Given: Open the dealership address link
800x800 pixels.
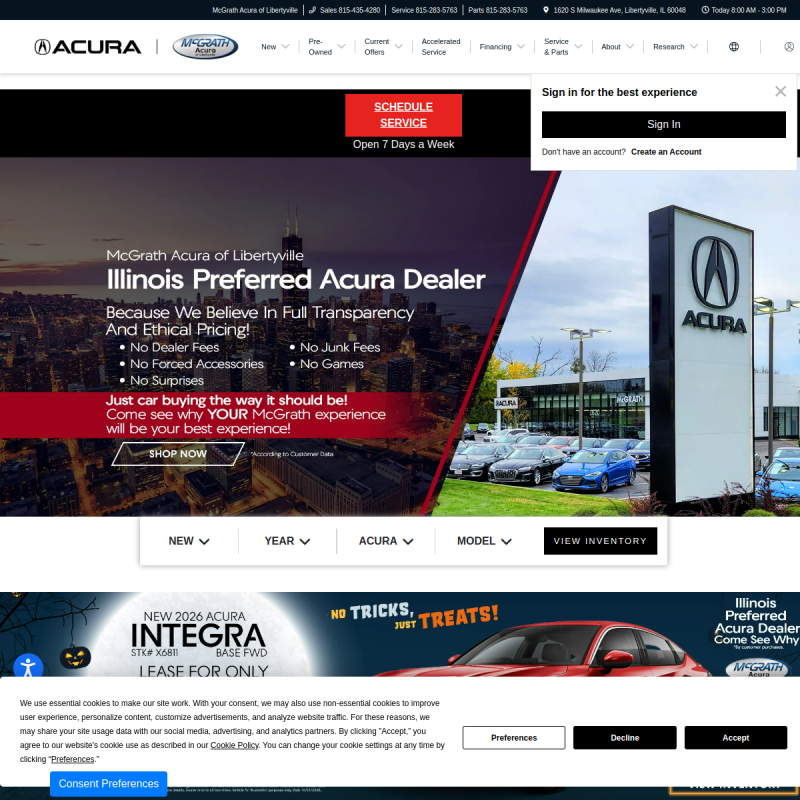Looking at the screenshot, I should pyautogui.click(x=619, y=10).
